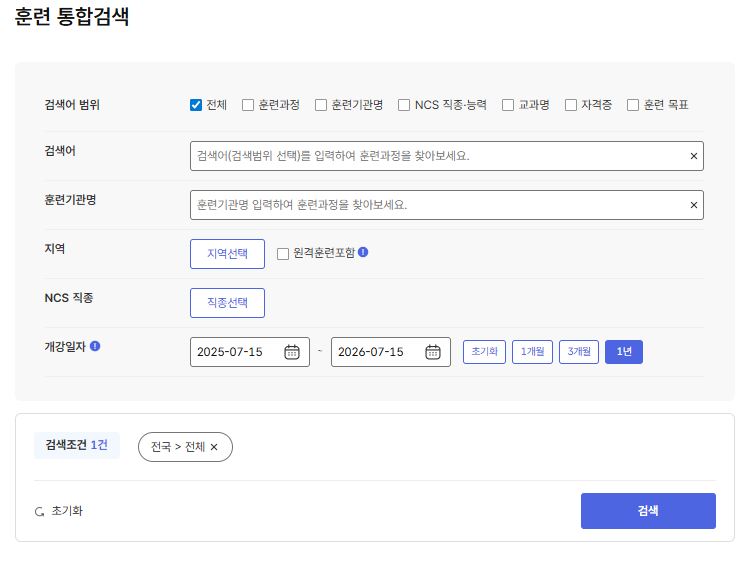The height and width of the screenshot is (563, 750).
Task: Uncheck the 전체 search scope checkbox
Action: coord(196,105)
